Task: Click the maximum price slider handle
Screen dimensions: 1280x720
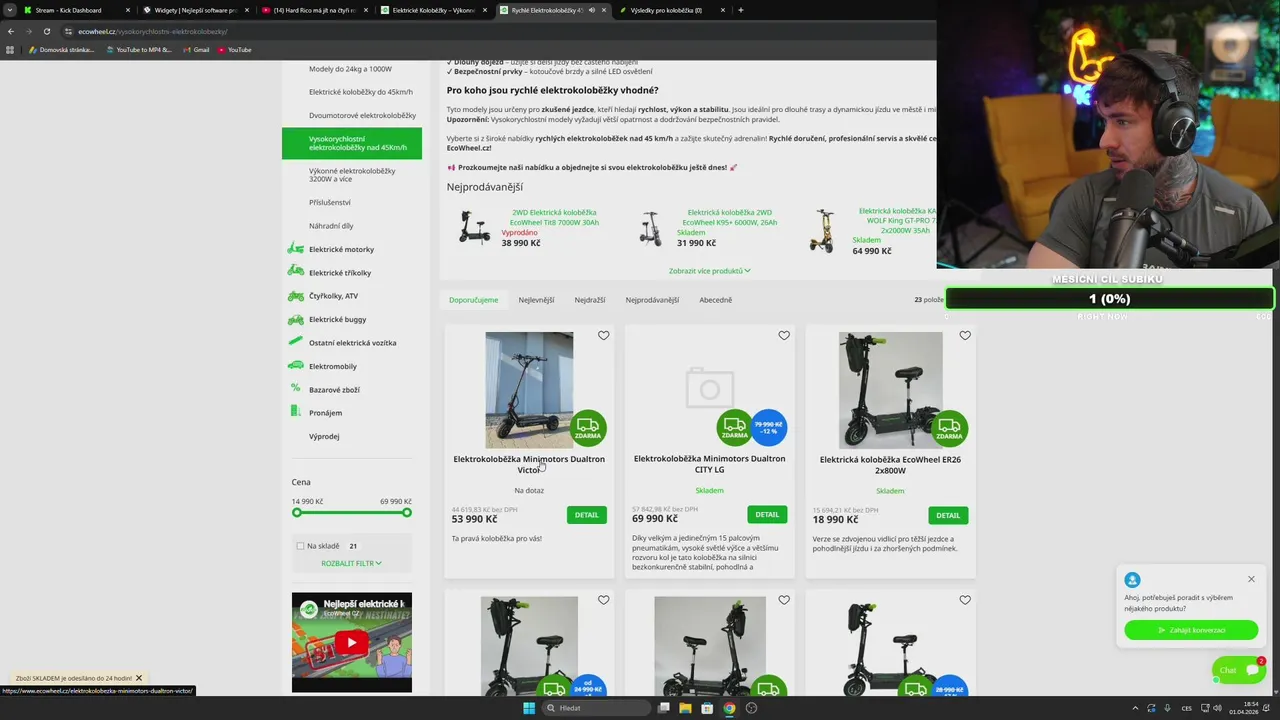Action: click(x=407, y=512)
